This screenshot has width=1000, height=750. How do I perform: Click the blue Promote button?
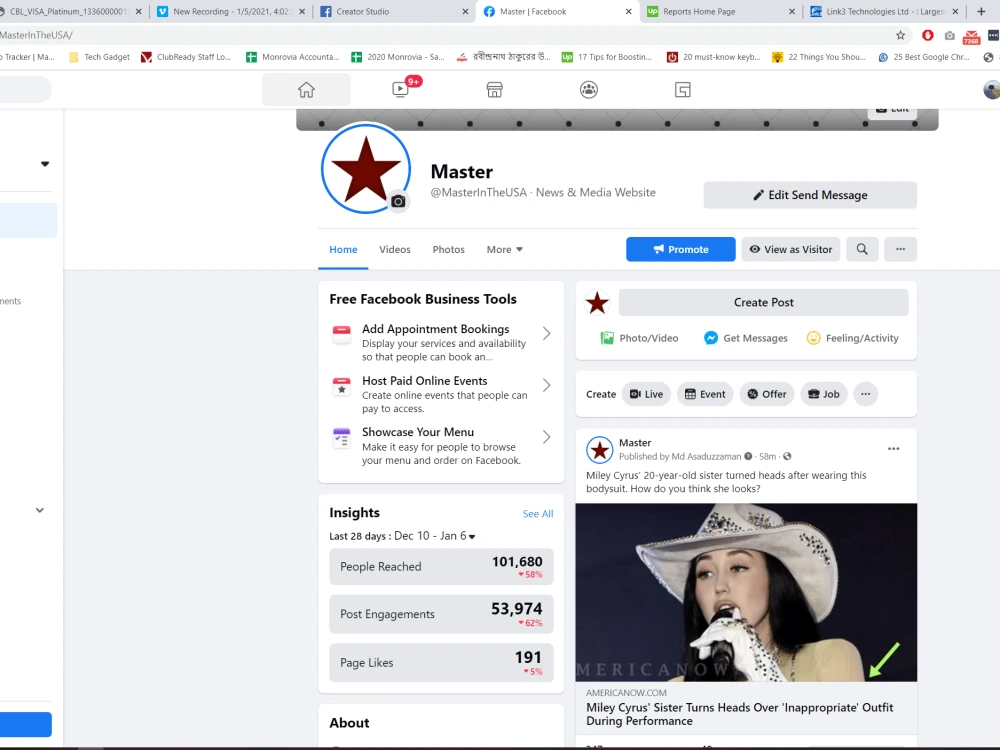[680, 249]
